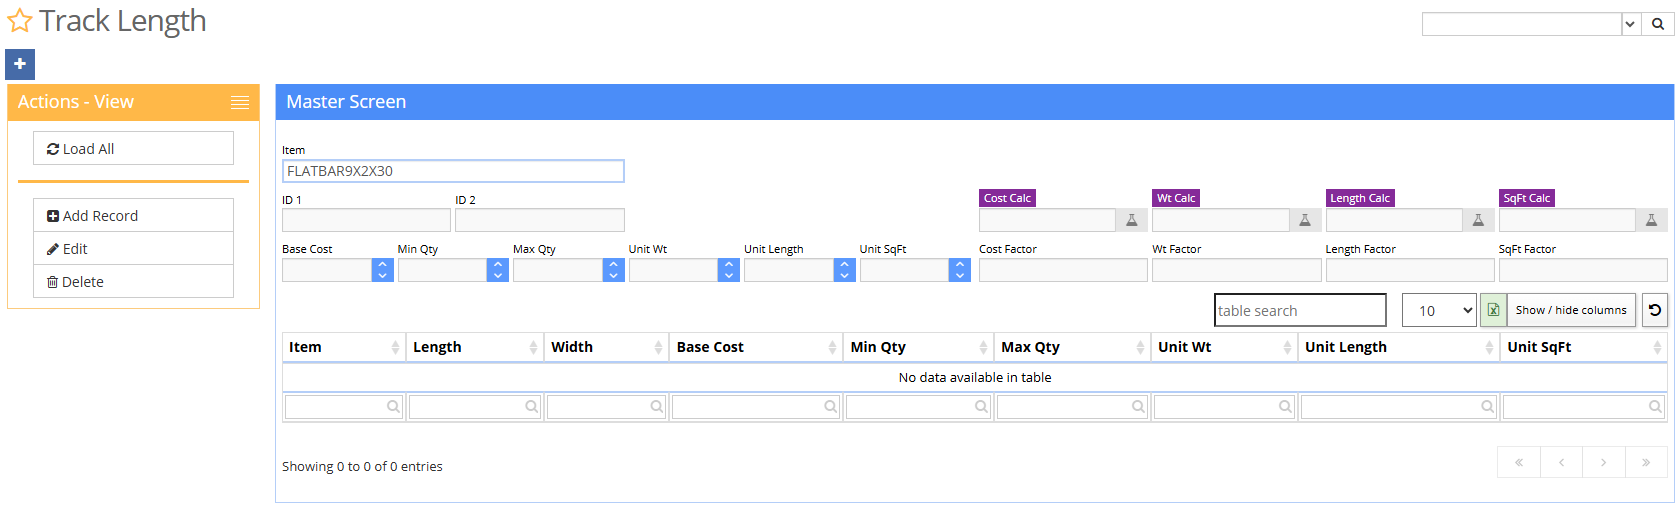Image resolution: width=1678 pixels, height=507 pixels.
Task: Sort by the Unit Wt column header
Action: click(x=1224, y=347)
